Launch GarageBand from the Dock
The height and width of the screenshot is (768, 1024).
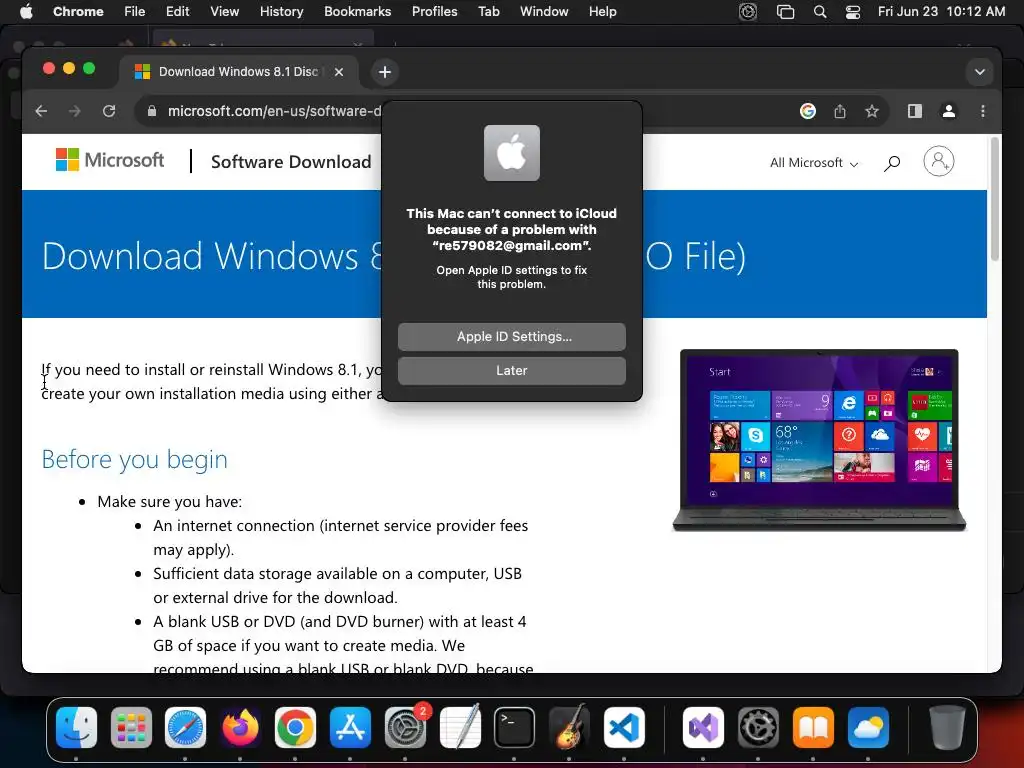click(x=569, y=727)
